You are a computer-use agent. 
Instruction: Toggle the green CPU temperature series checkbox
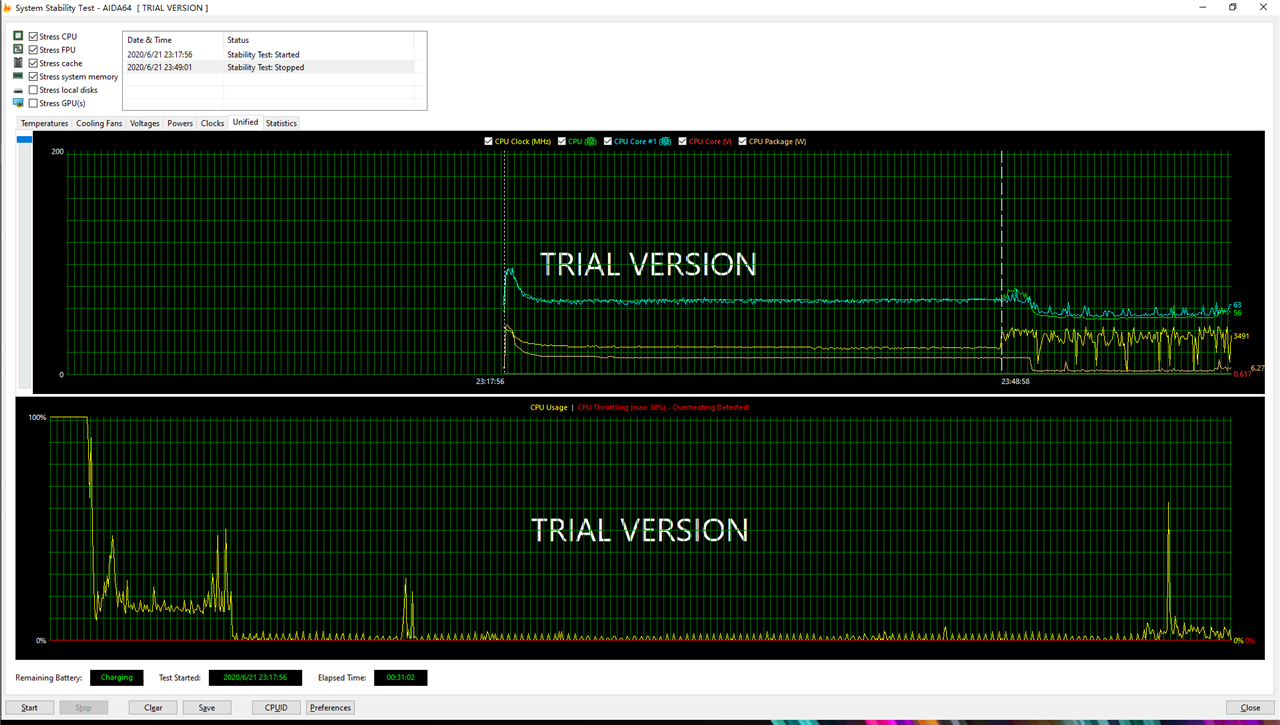click(x=562, y=141)
